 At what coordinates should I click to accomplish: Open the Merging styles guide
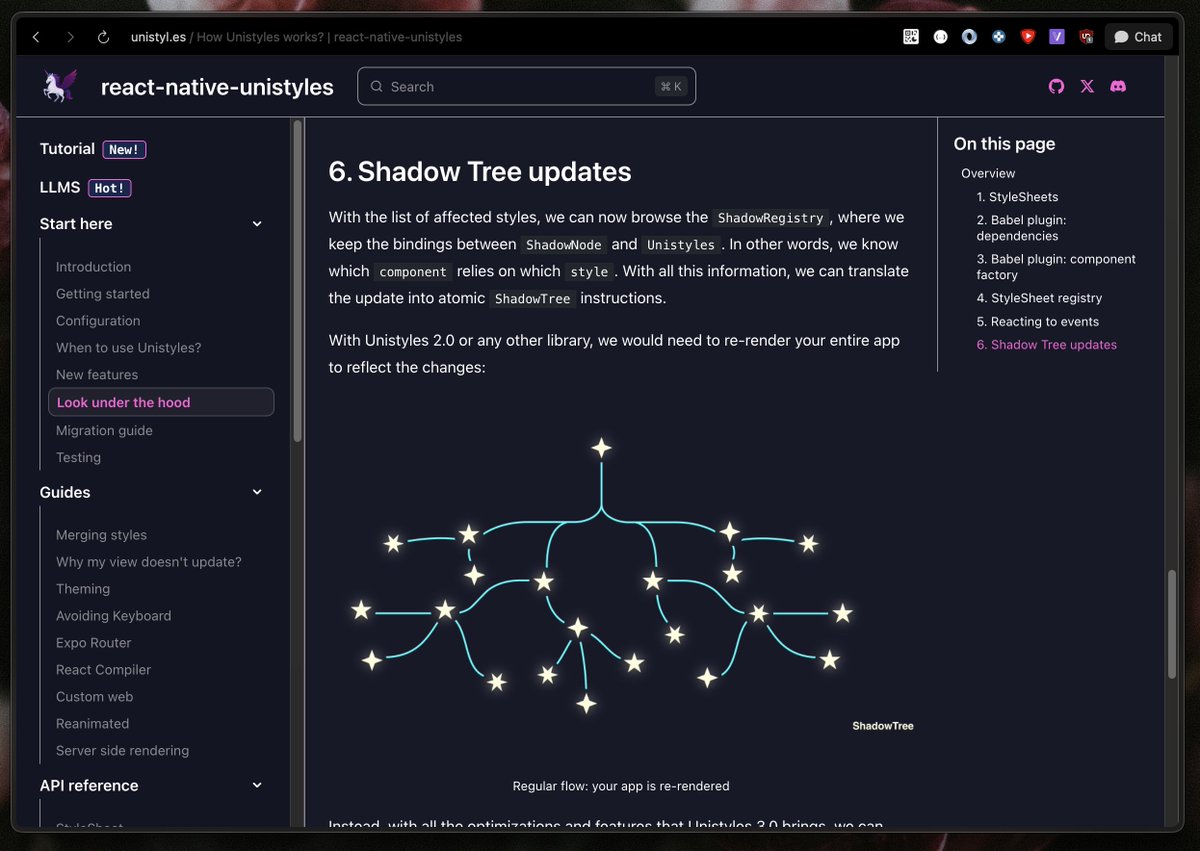point(101,535)
